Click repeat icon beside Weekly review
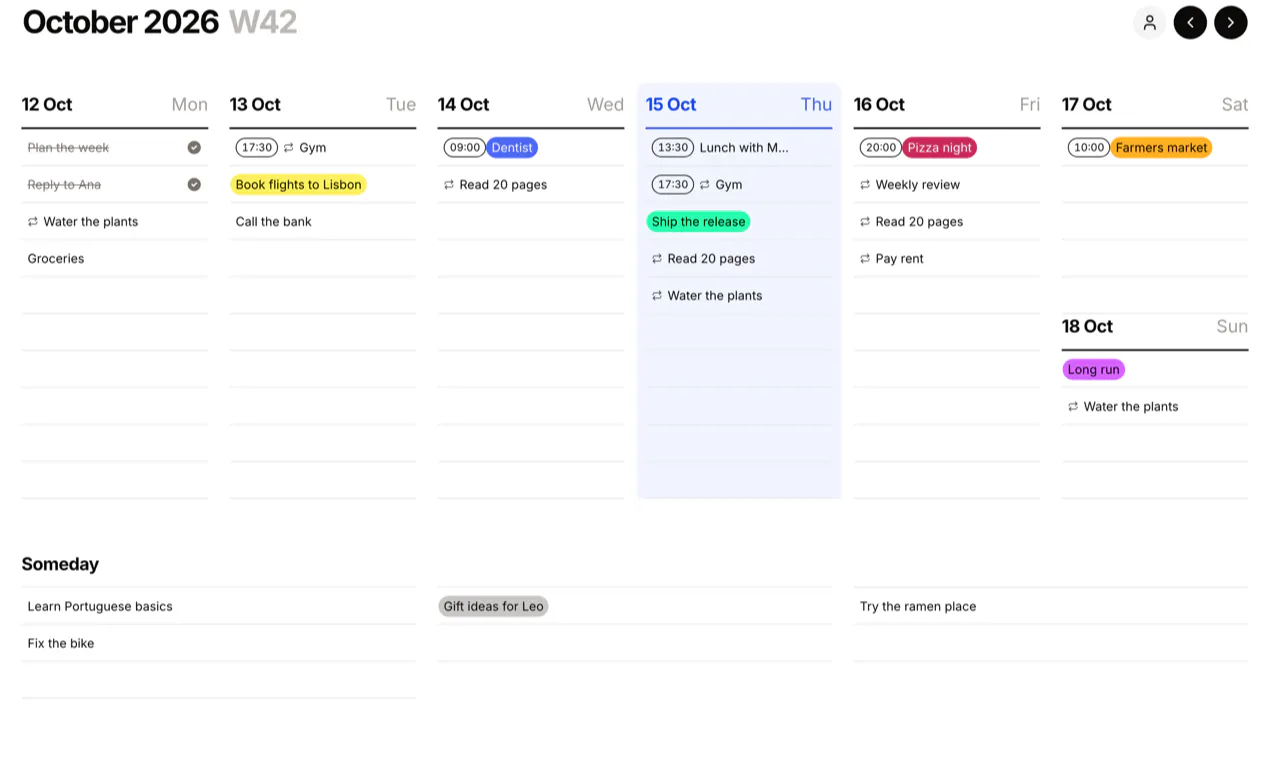 pos(864,185)
